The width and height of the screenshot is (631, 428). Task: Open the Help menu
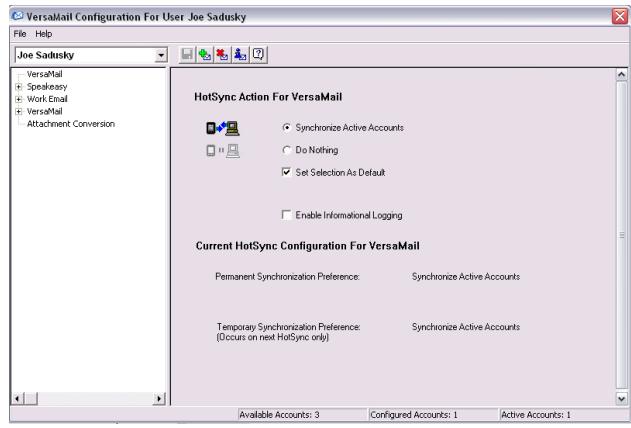(x=43, y=34)
